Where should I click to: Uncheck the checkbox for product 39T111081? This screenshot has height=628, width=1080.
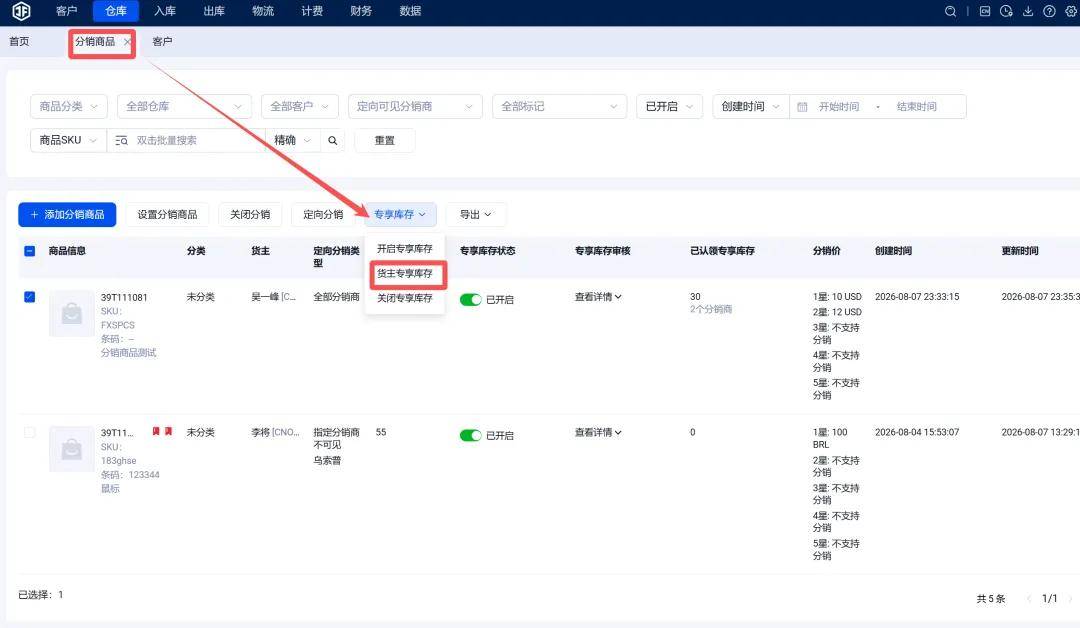coord(30,297)
